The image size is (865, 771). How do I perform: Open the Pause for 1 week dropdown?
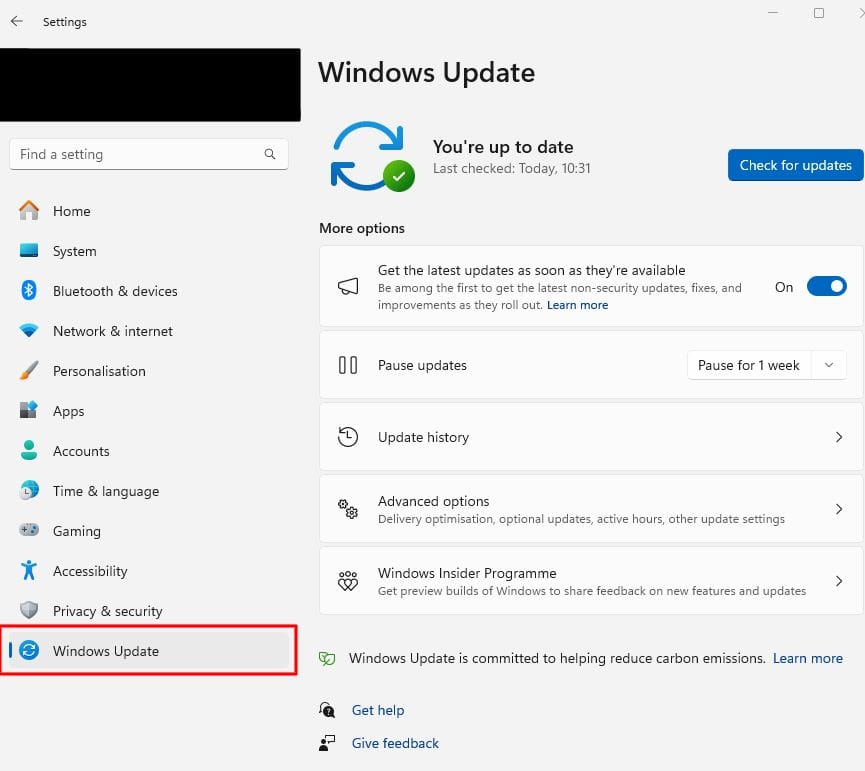pyautogui.click(x=828, y=365)
